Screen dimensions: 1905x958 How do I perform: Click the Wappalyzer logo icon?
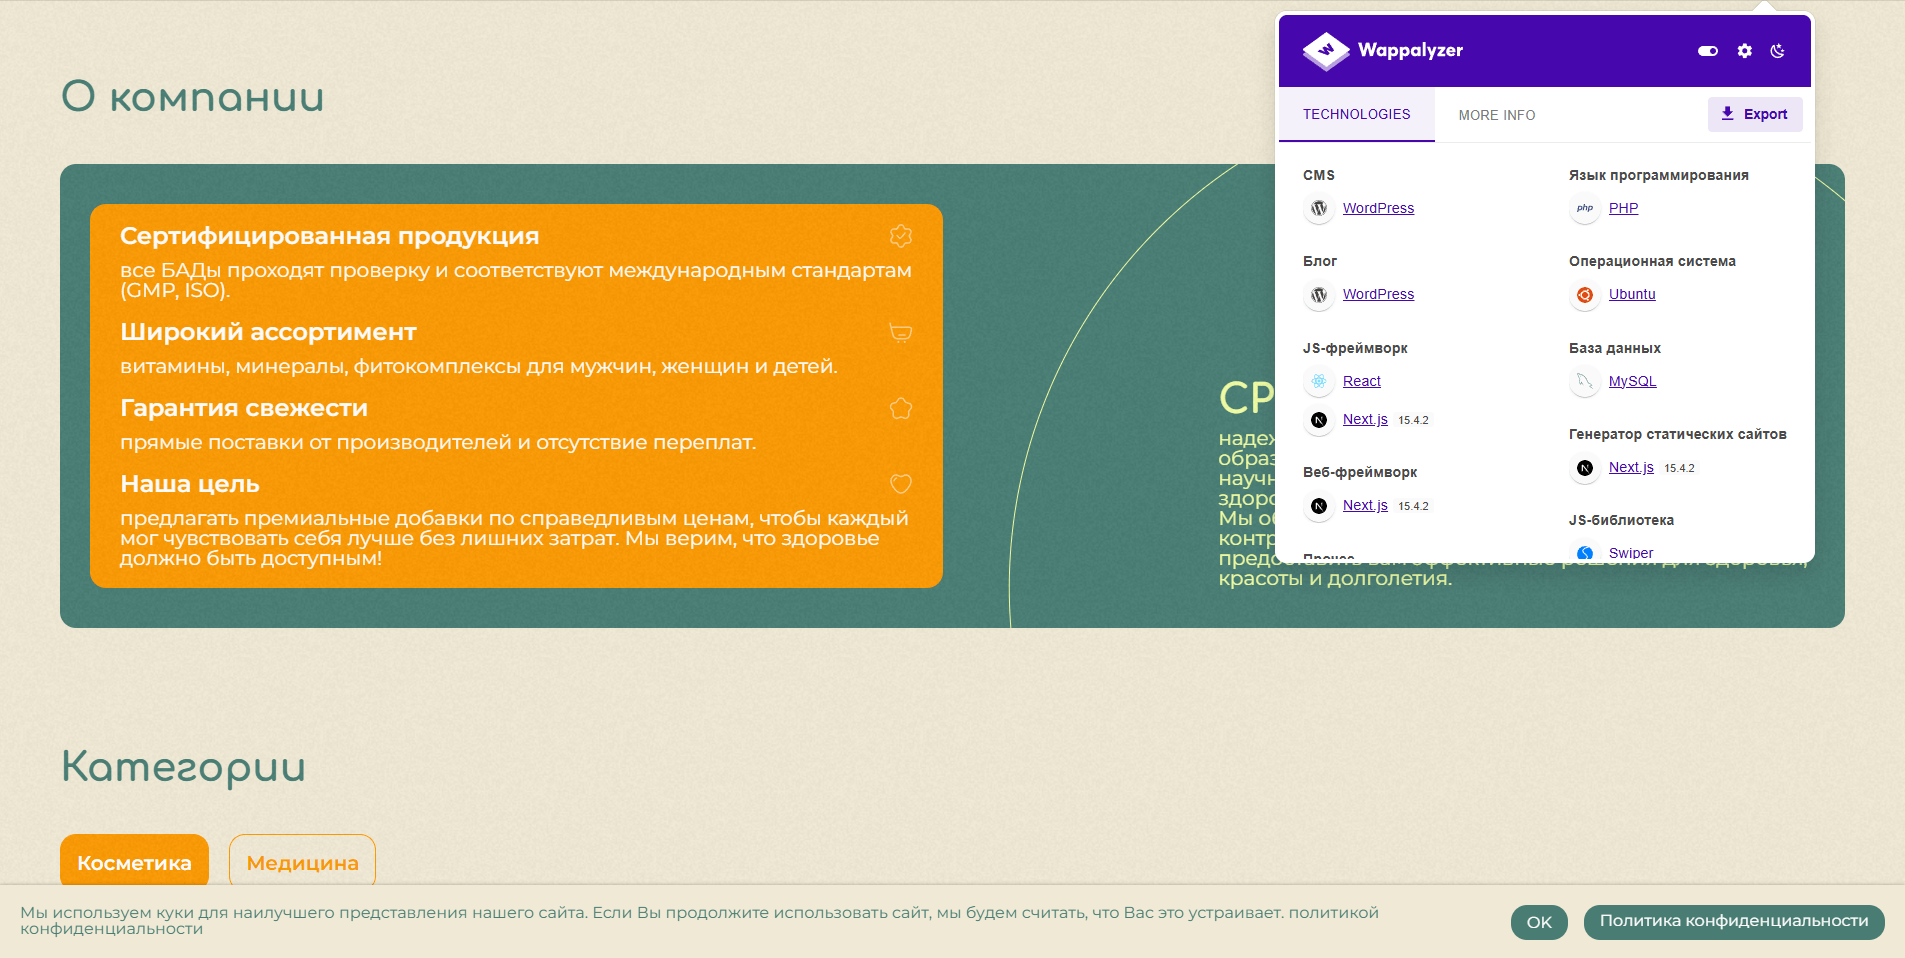pyautogui.click(x=1326, y=51)
